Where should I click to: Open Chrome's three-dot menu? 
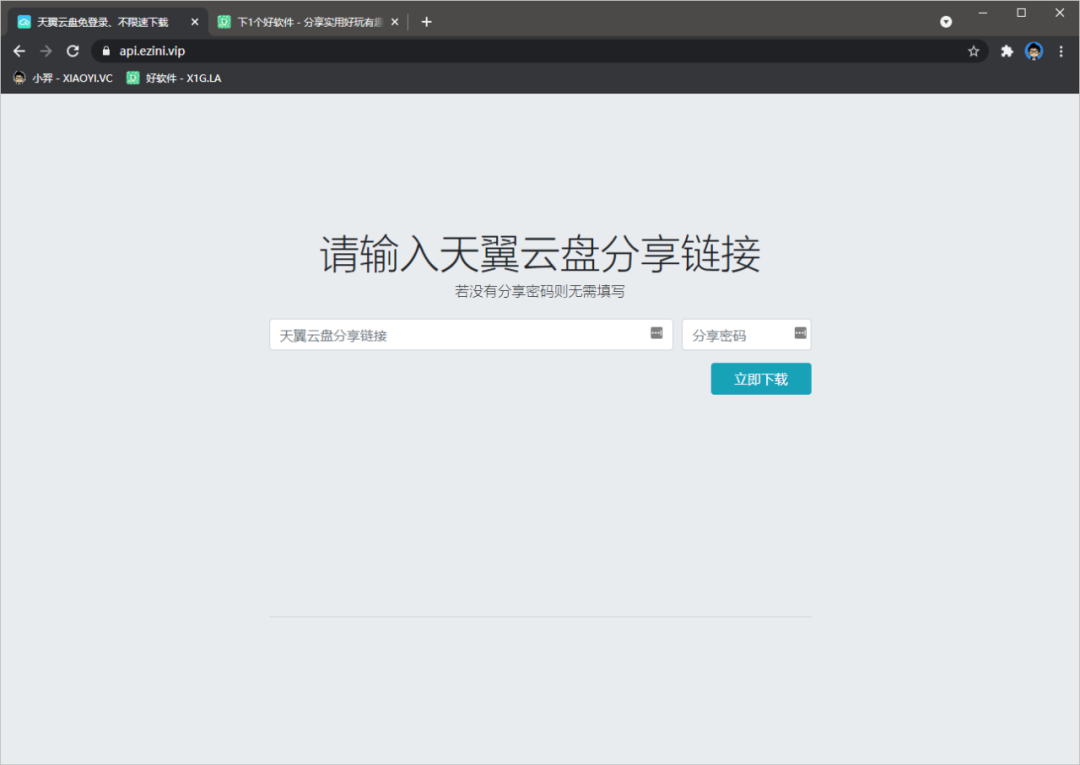point(1061,51)
